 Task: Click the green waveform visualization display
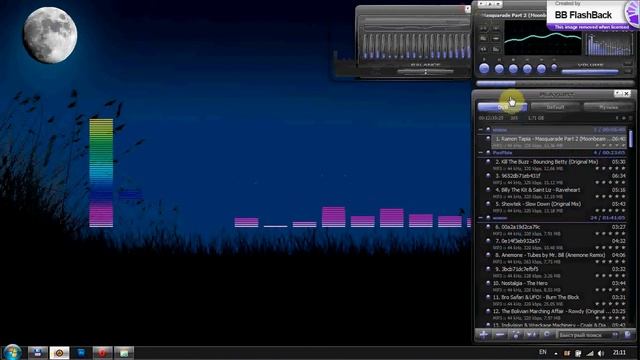(543, 38)
